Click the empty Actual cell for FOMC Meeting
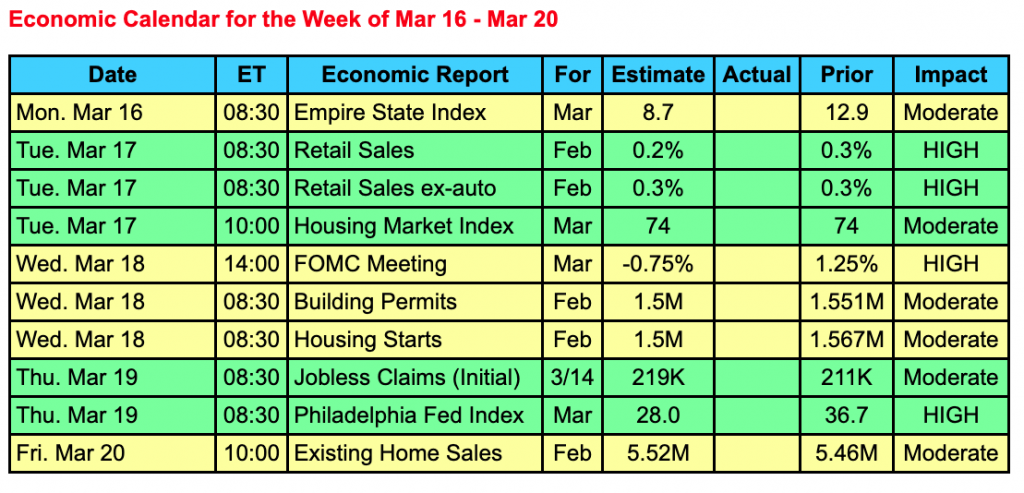This screenshot has height=493, width=1024. [757, 264]
